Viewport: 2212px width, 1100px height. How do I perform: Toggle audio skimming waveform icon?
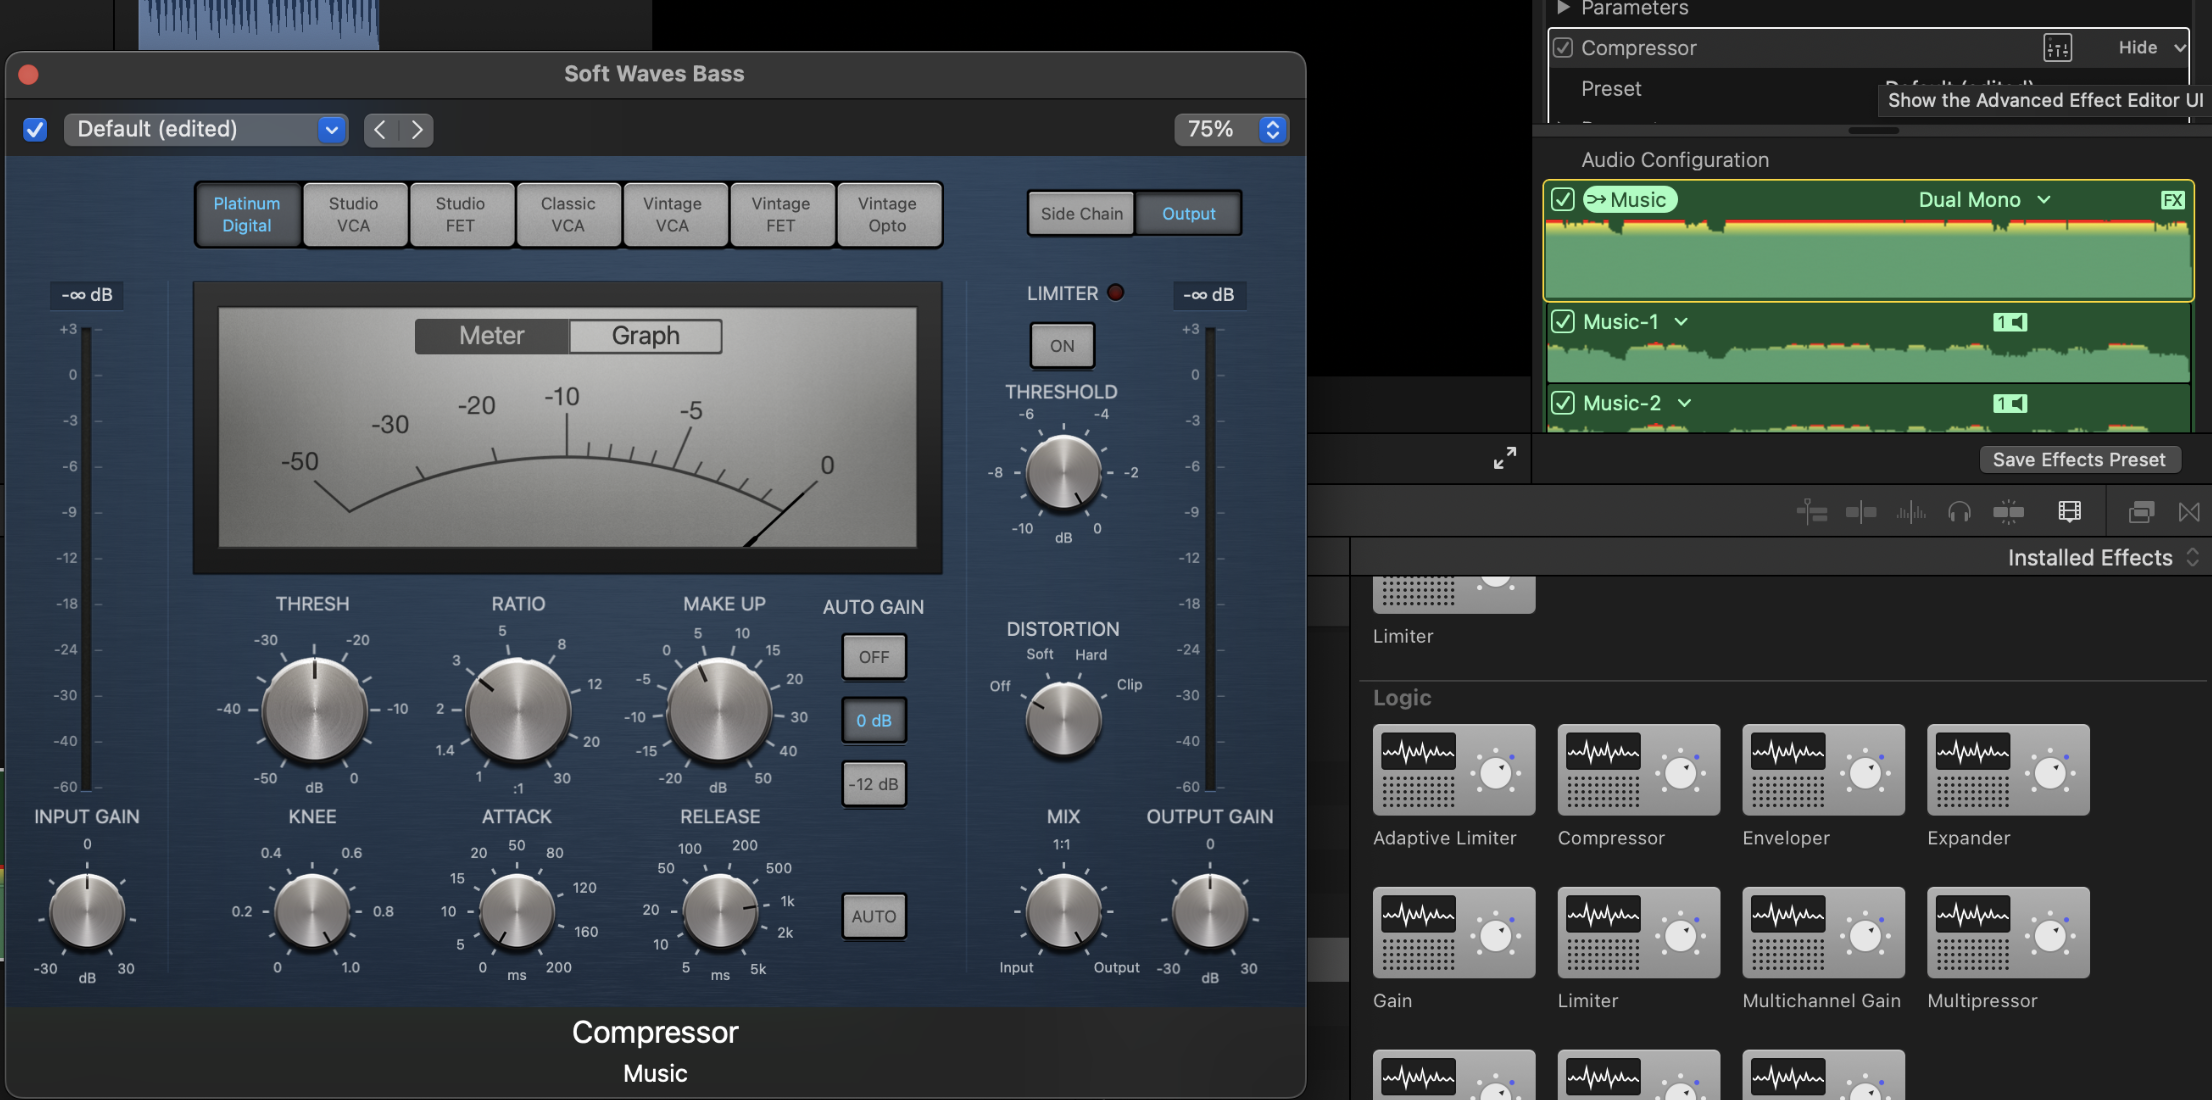coord(1910,513)
